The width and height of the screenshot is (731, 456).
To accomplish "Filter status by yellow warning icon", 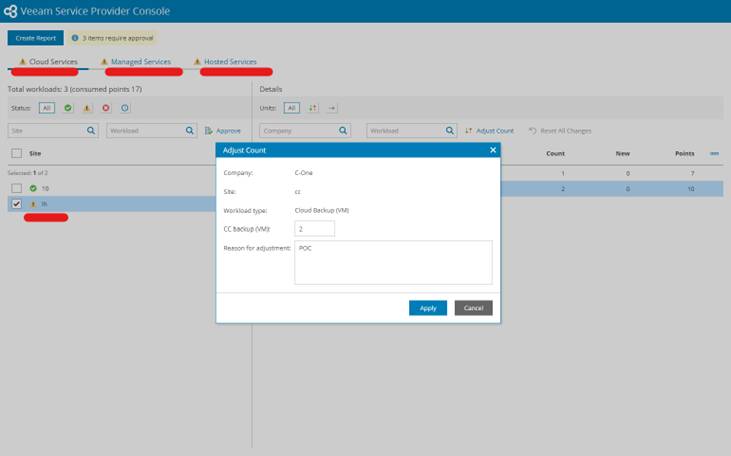I will pyautogui.click(x=87, y=108).
